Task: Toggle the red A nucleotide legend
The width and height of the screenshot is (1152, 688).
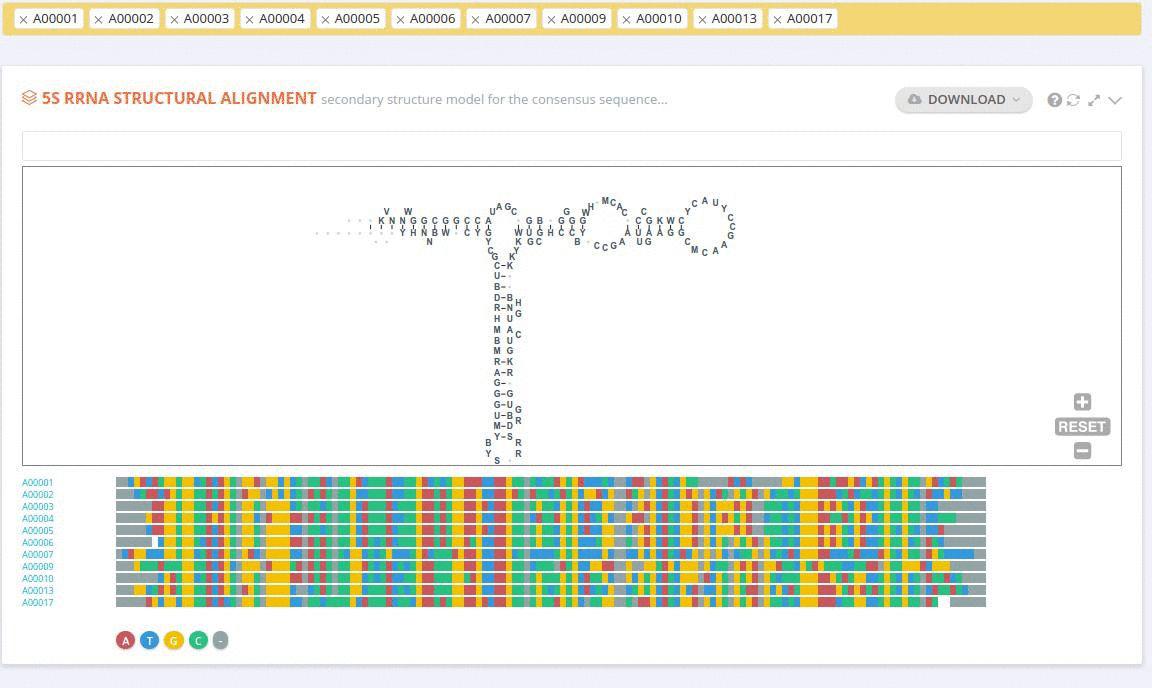Action: [125, 640]
